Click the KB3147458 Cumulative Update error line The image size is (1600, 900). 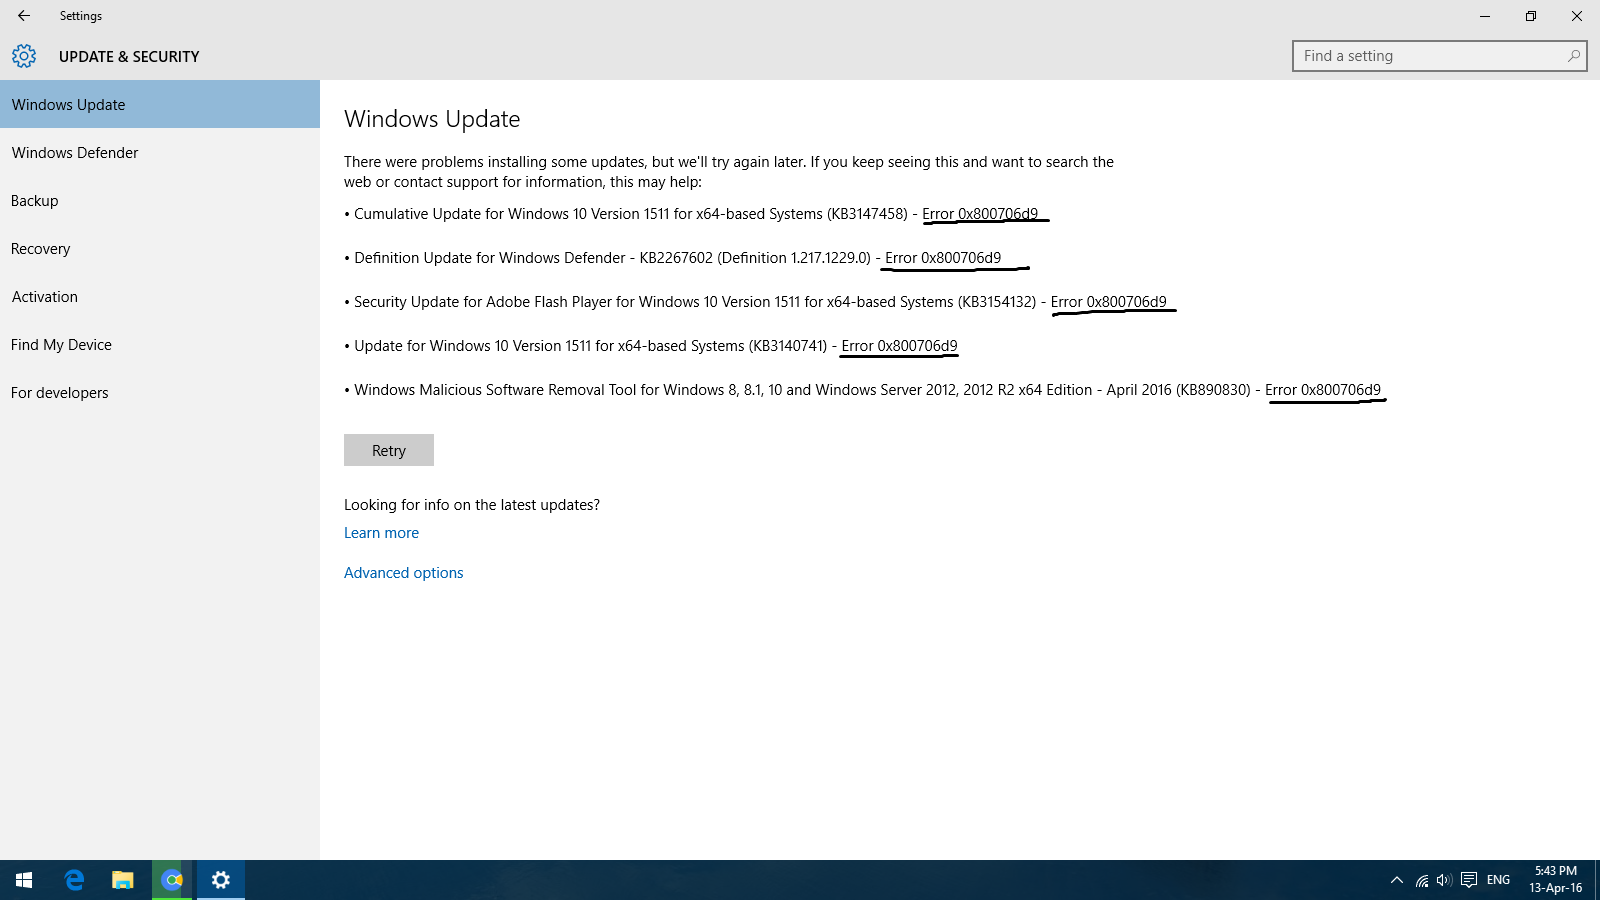click(x=691, y=214)
